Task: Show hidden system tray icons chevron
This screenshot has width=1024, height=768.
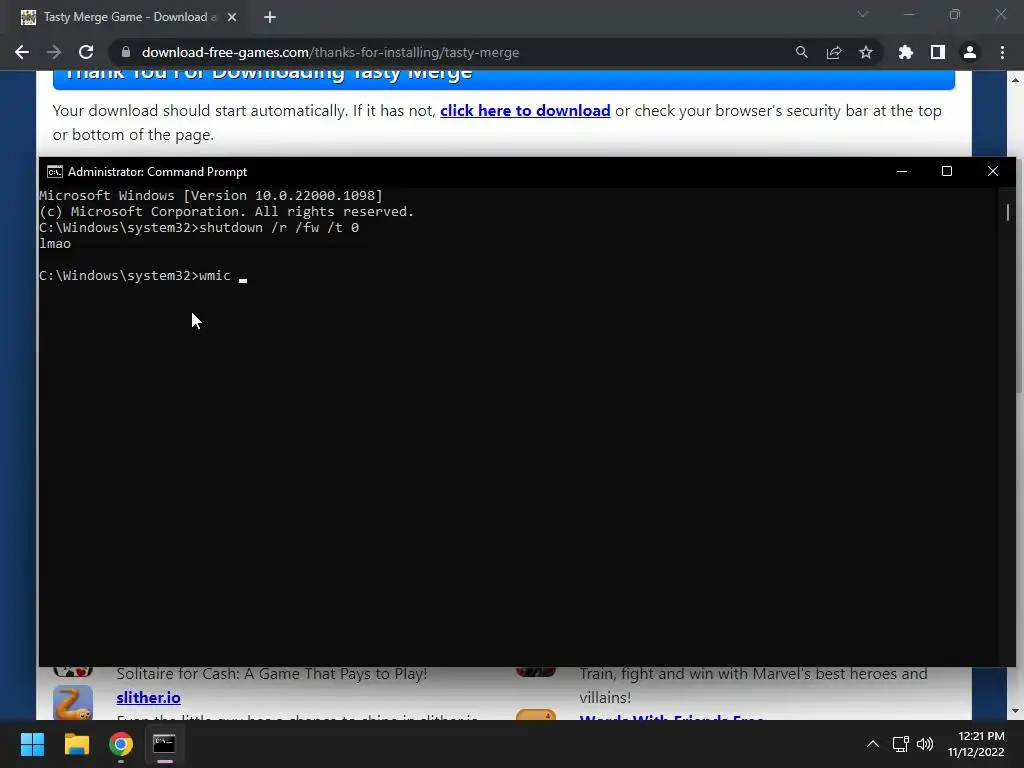Action: [872, 744]
